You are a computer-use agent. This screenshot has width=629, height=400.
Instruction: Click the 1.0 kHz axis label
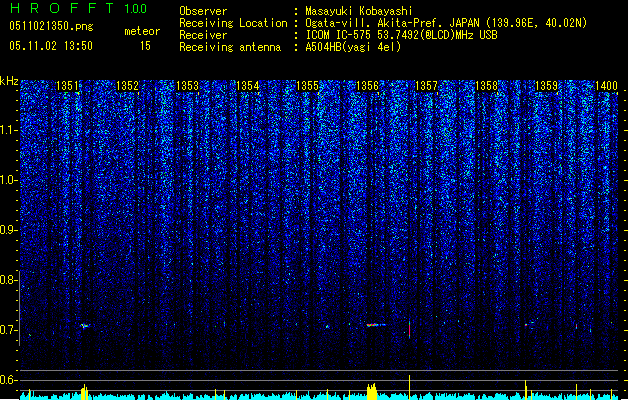pos(9,180)
